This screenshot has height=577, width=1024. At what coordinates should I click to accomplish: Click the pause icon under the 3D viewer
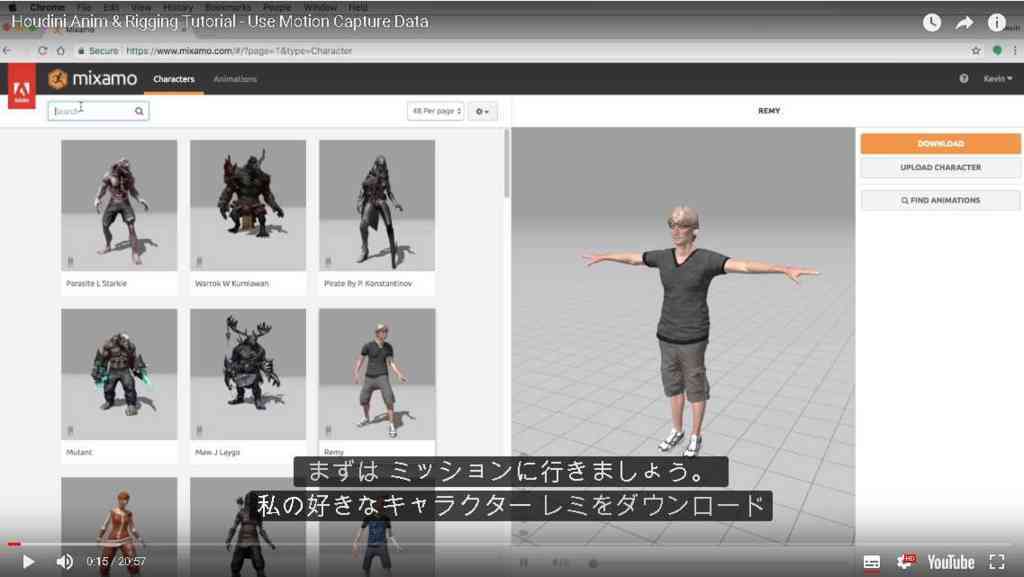[524, 563]
